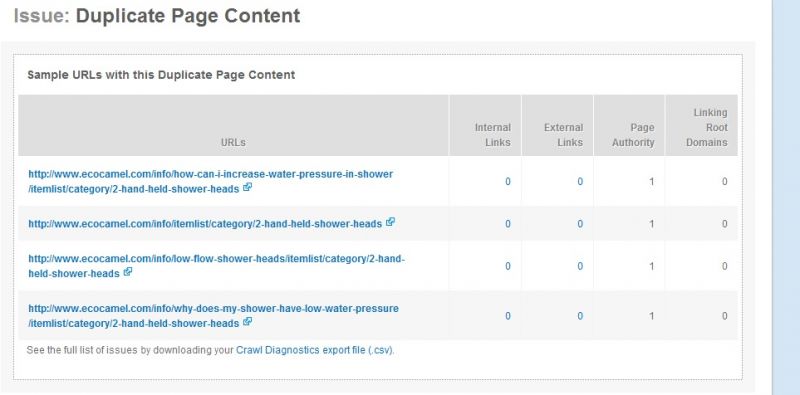This screenshot has width=800, height=395.
Task: Click External Links count for why-does-my-shower row
Action: pos(580,316)
